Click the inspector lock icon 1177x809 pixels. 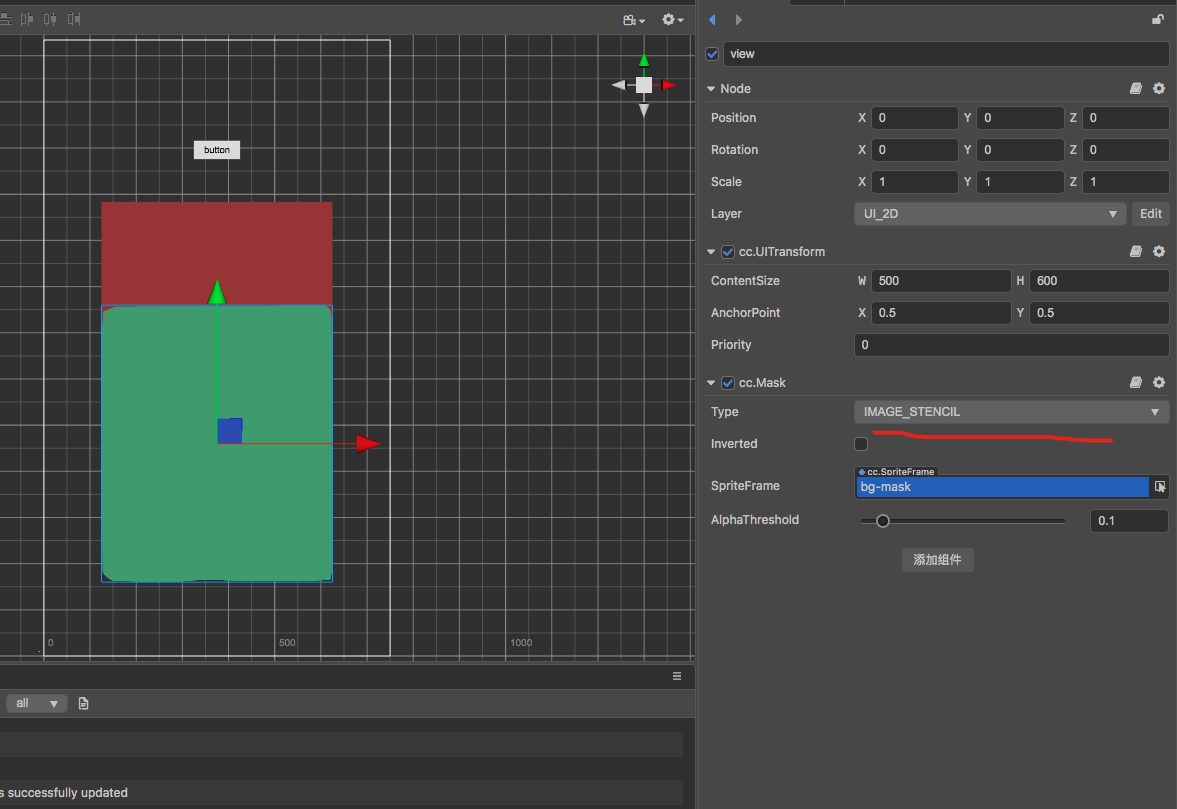(x=1158, y=19)
